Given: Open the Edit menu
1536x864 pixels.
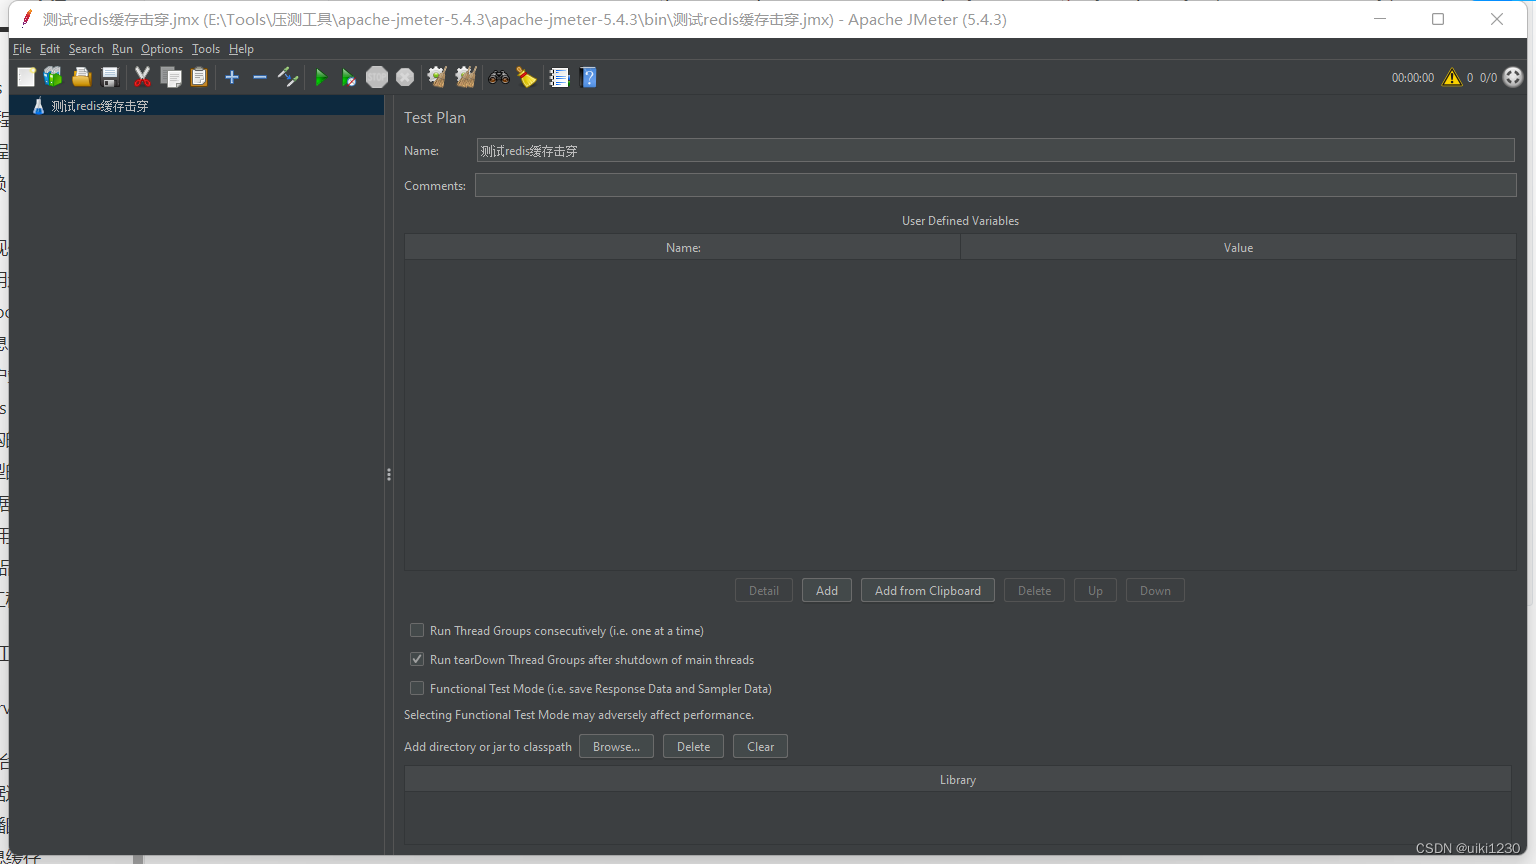Looking at the screenshot, I should pyautogui.click(x=50, y=49).
